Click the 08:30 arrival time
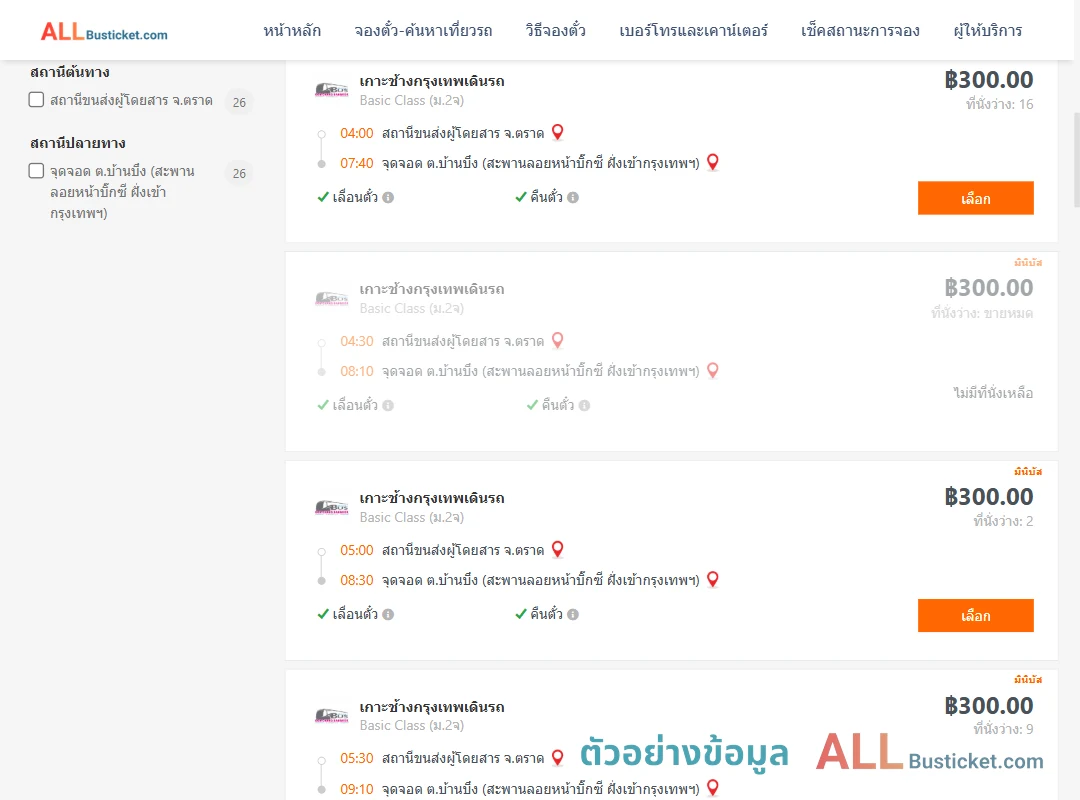Screen dimensions: 1080x800 [356, 580]
